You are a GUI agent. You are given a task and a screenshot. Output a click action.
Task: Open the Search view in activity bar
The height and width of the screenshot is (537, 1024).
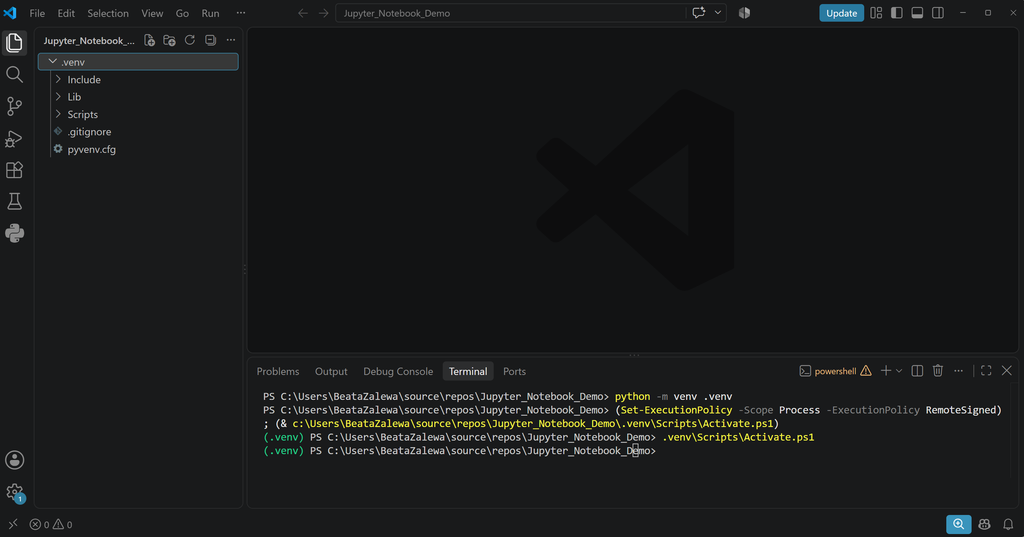coord(14,74)
